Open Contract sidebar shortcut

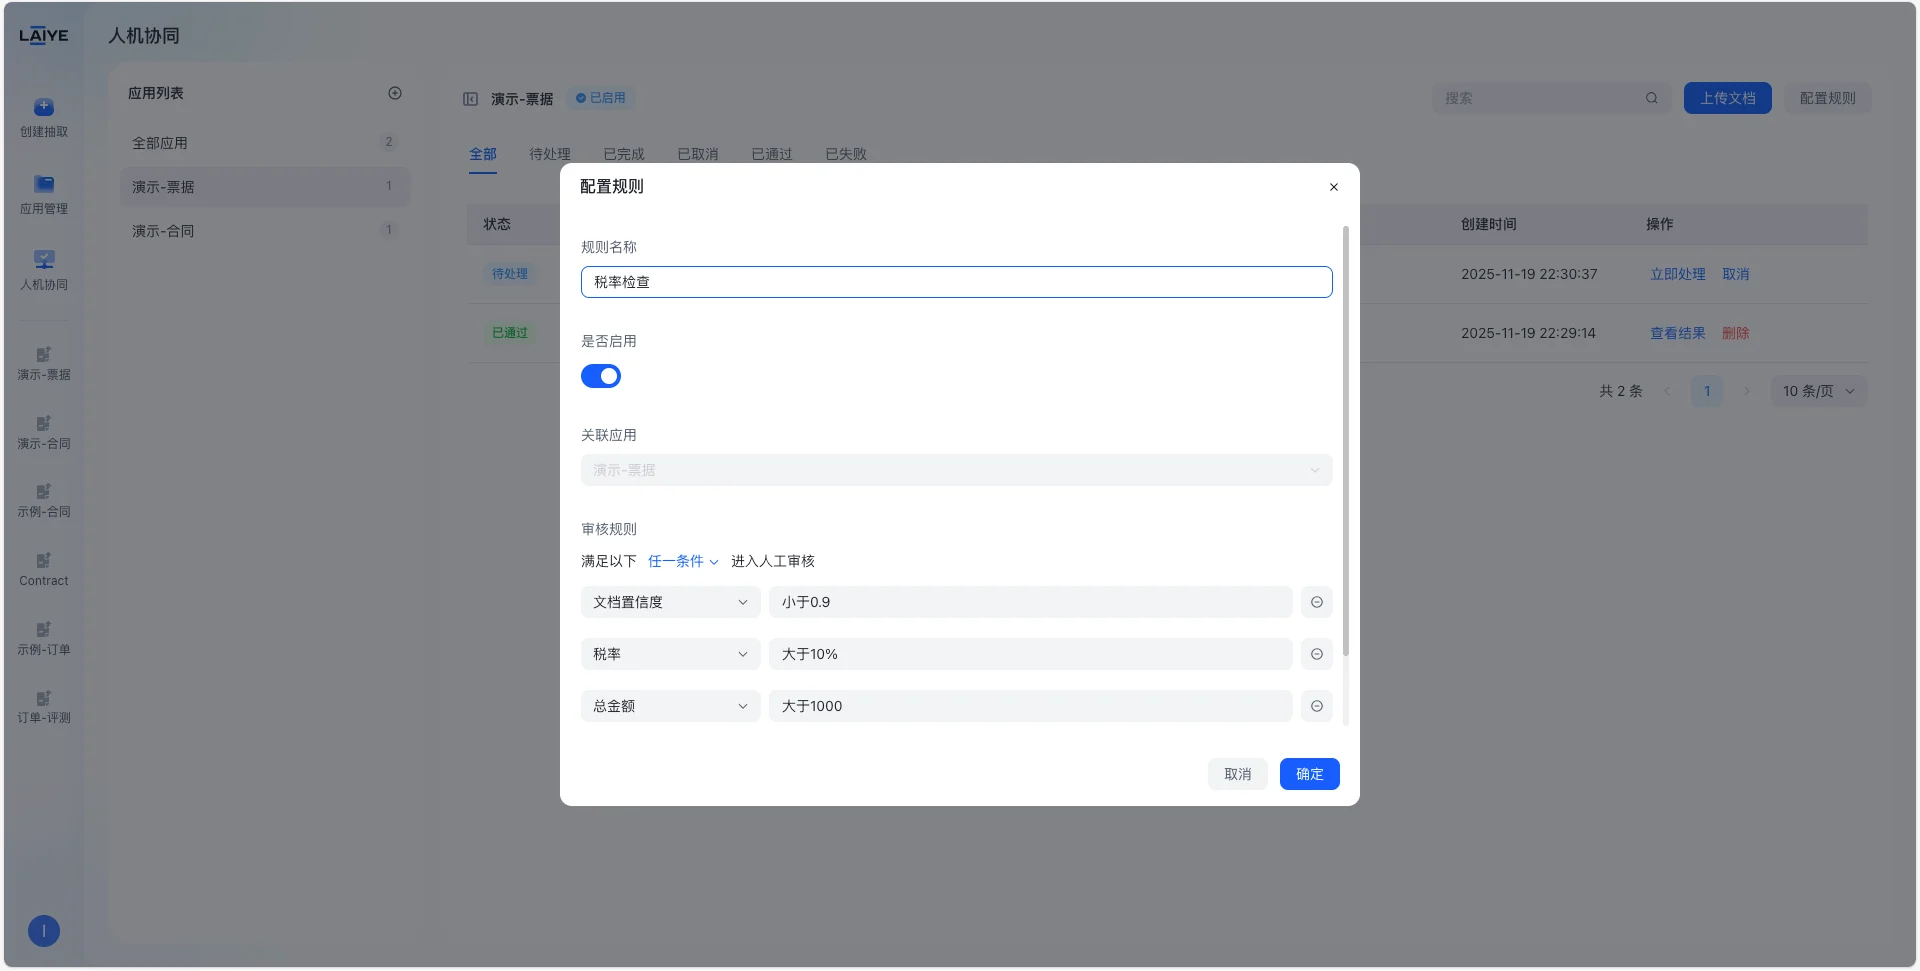(x=44, y=569)
